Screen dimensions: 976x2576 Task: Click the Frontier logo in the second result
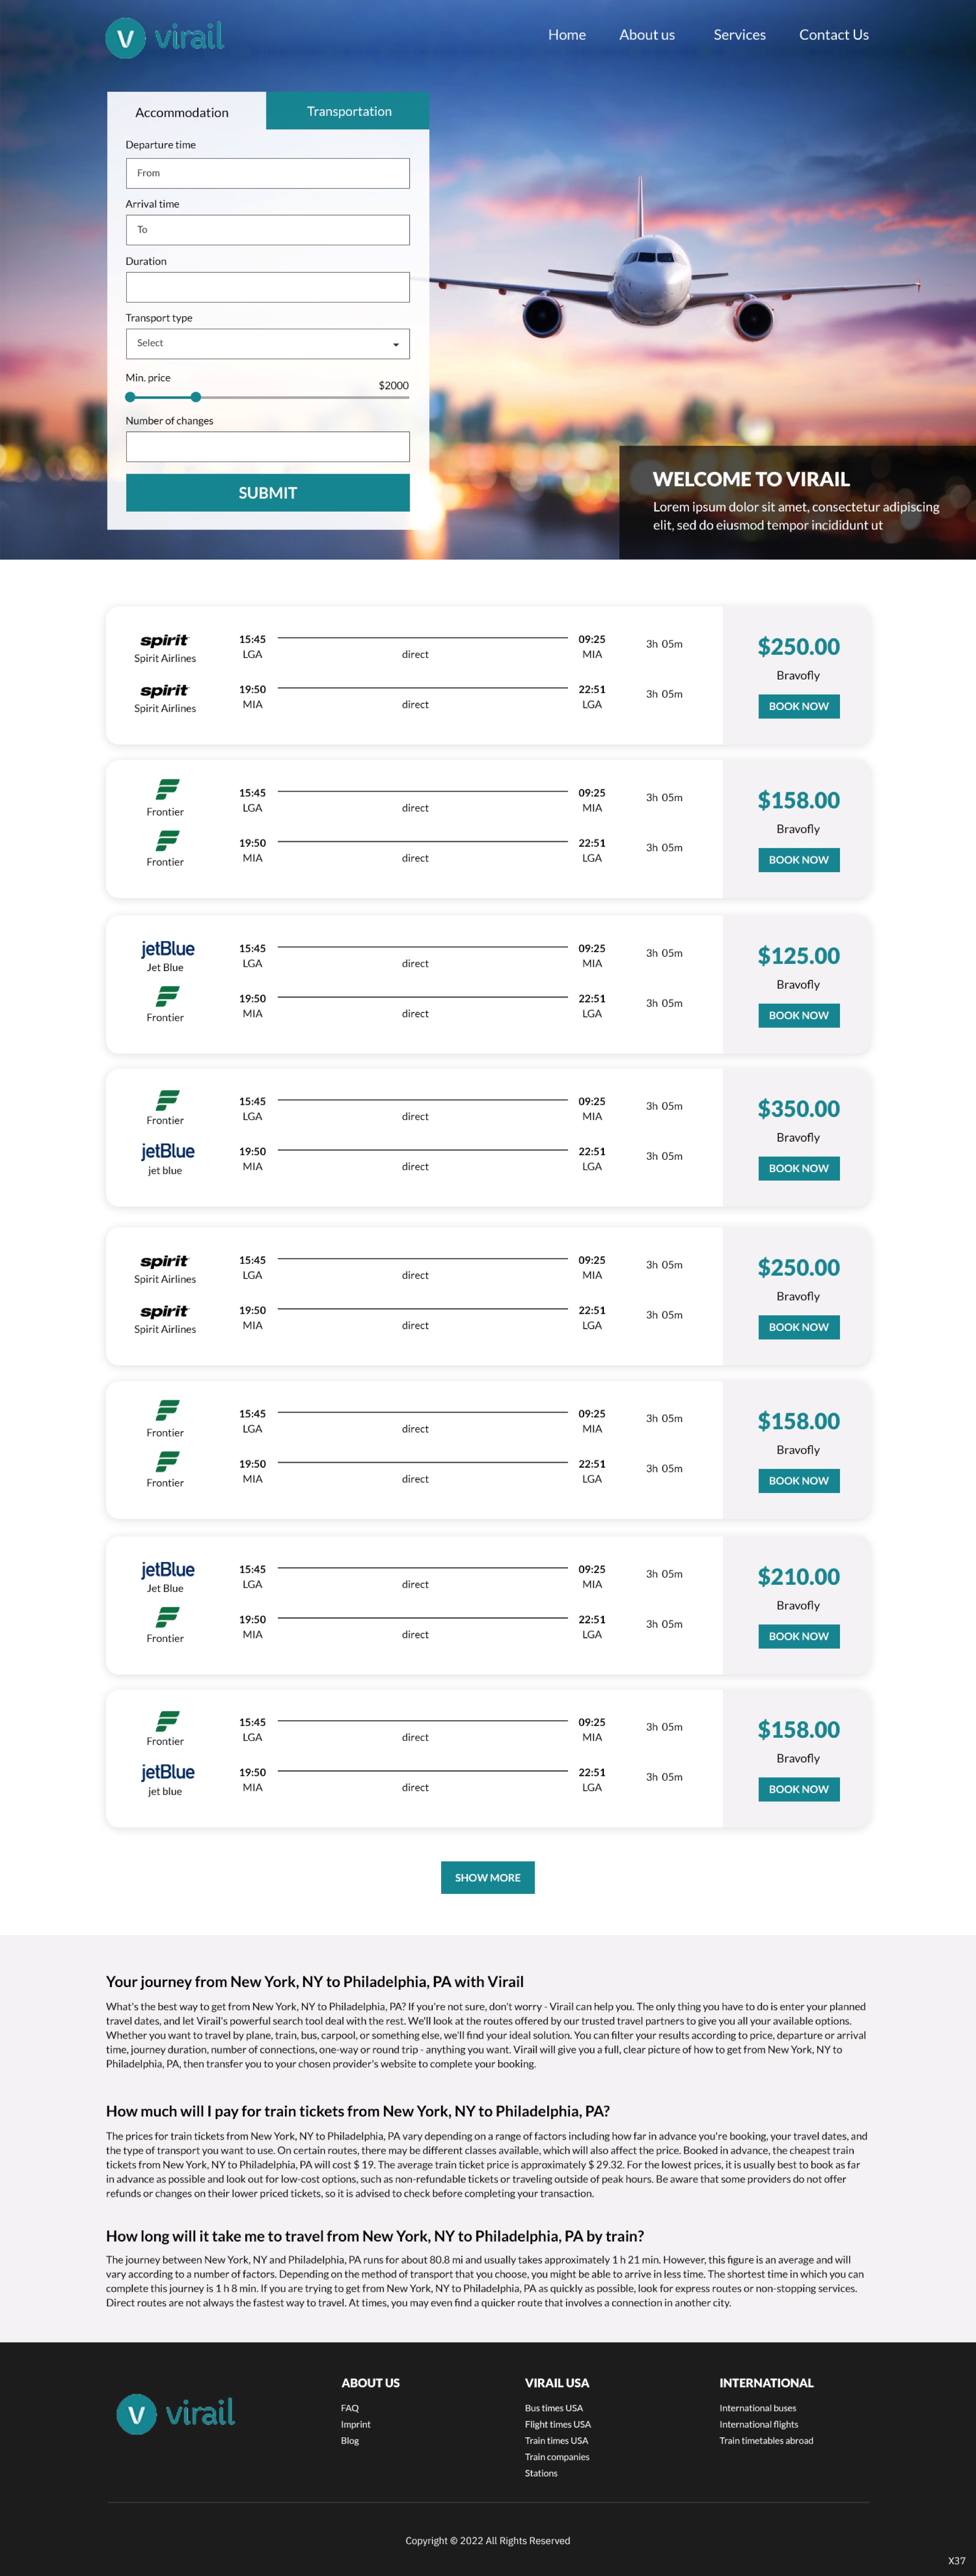(167, 789)
